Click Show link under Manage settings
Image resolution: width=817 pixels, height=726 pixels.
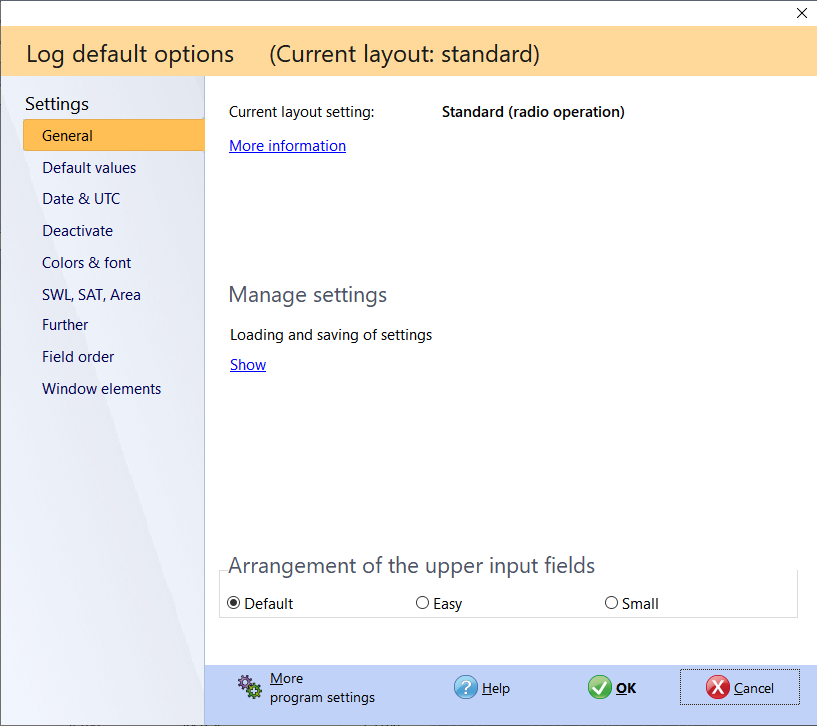pyautogui.click(x=248, y=365)
